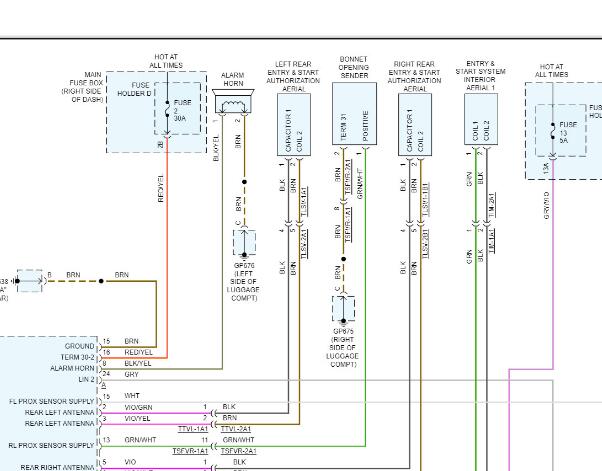Screen dimensions: 602x471
Task: Select the GP876 left side luggage compartment label
Action: point(243,281)
